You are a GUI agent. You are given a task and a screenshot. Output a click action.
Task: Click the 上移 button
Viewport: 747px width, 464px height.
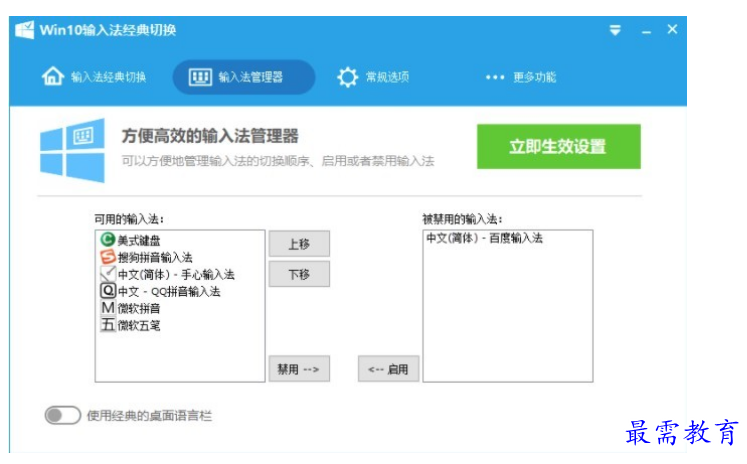(299, 244)
